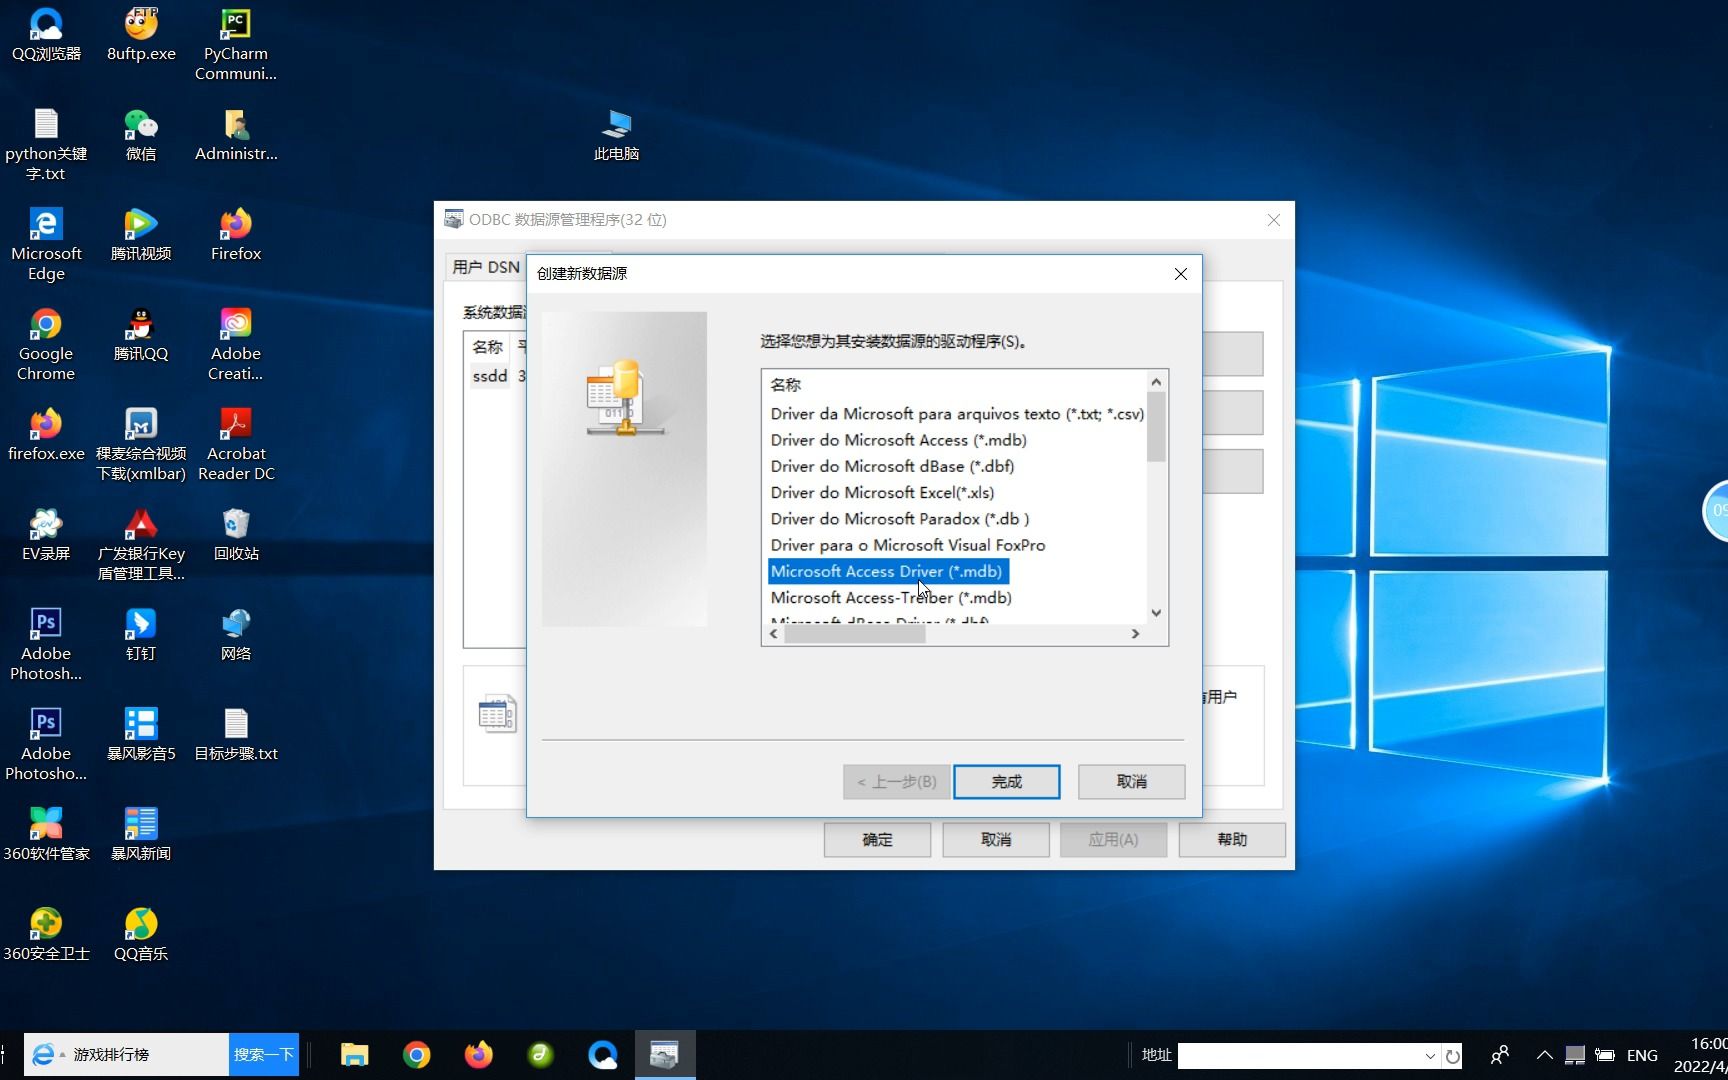Screen dimensions: 1728x1080
Task: Open 暴风影音5 desktop icon
Action: pyautogui.click(x=141, y=734)
